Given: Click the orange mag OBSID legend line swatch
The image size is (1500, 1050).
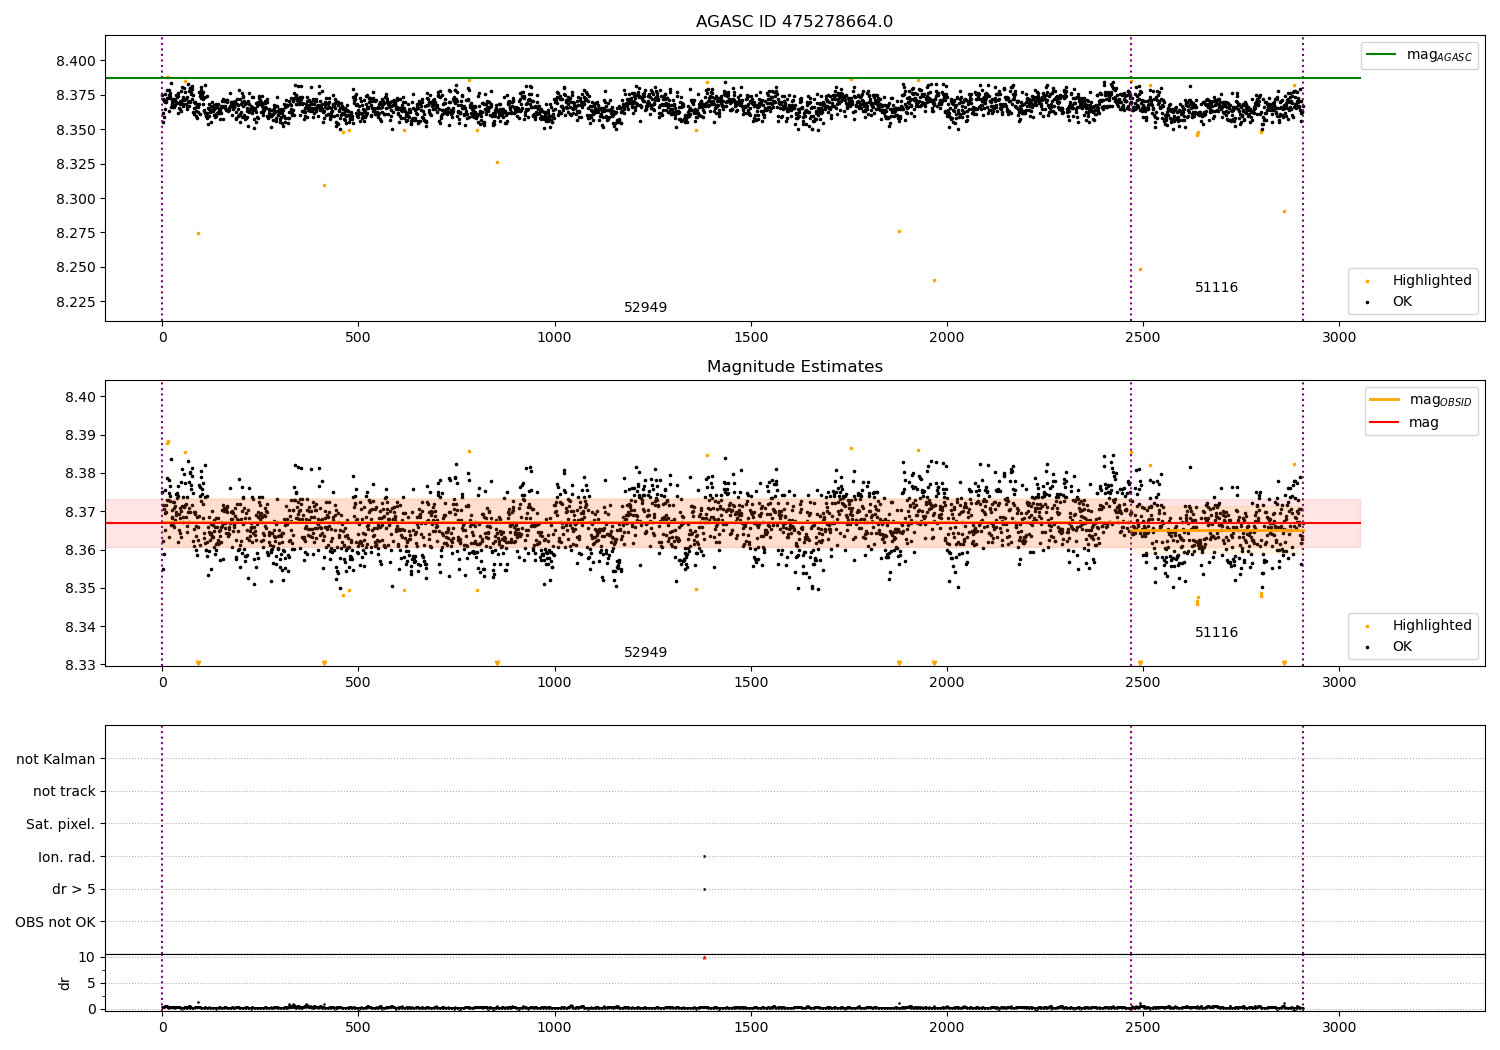Looking at the screenshot, I should 1385,400.
